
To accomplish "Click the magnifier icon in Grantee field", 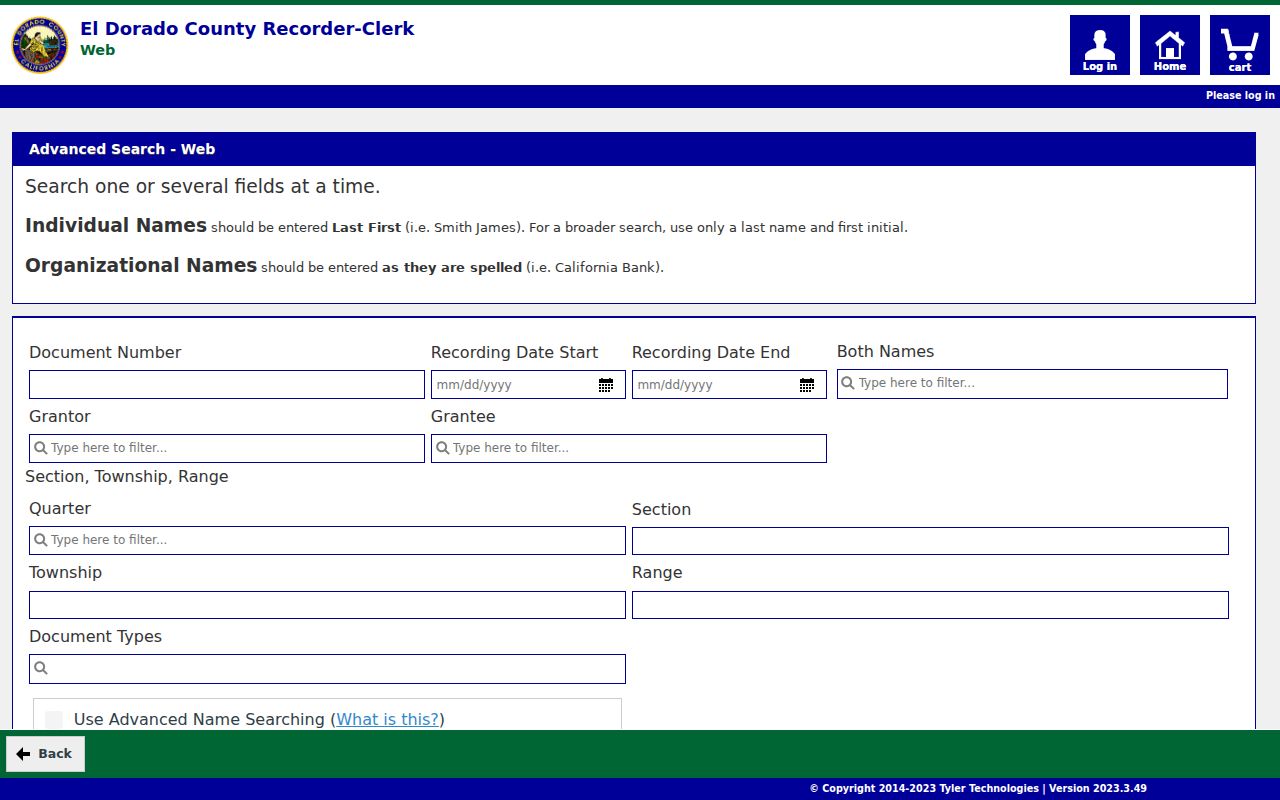I will click(443, 448).
